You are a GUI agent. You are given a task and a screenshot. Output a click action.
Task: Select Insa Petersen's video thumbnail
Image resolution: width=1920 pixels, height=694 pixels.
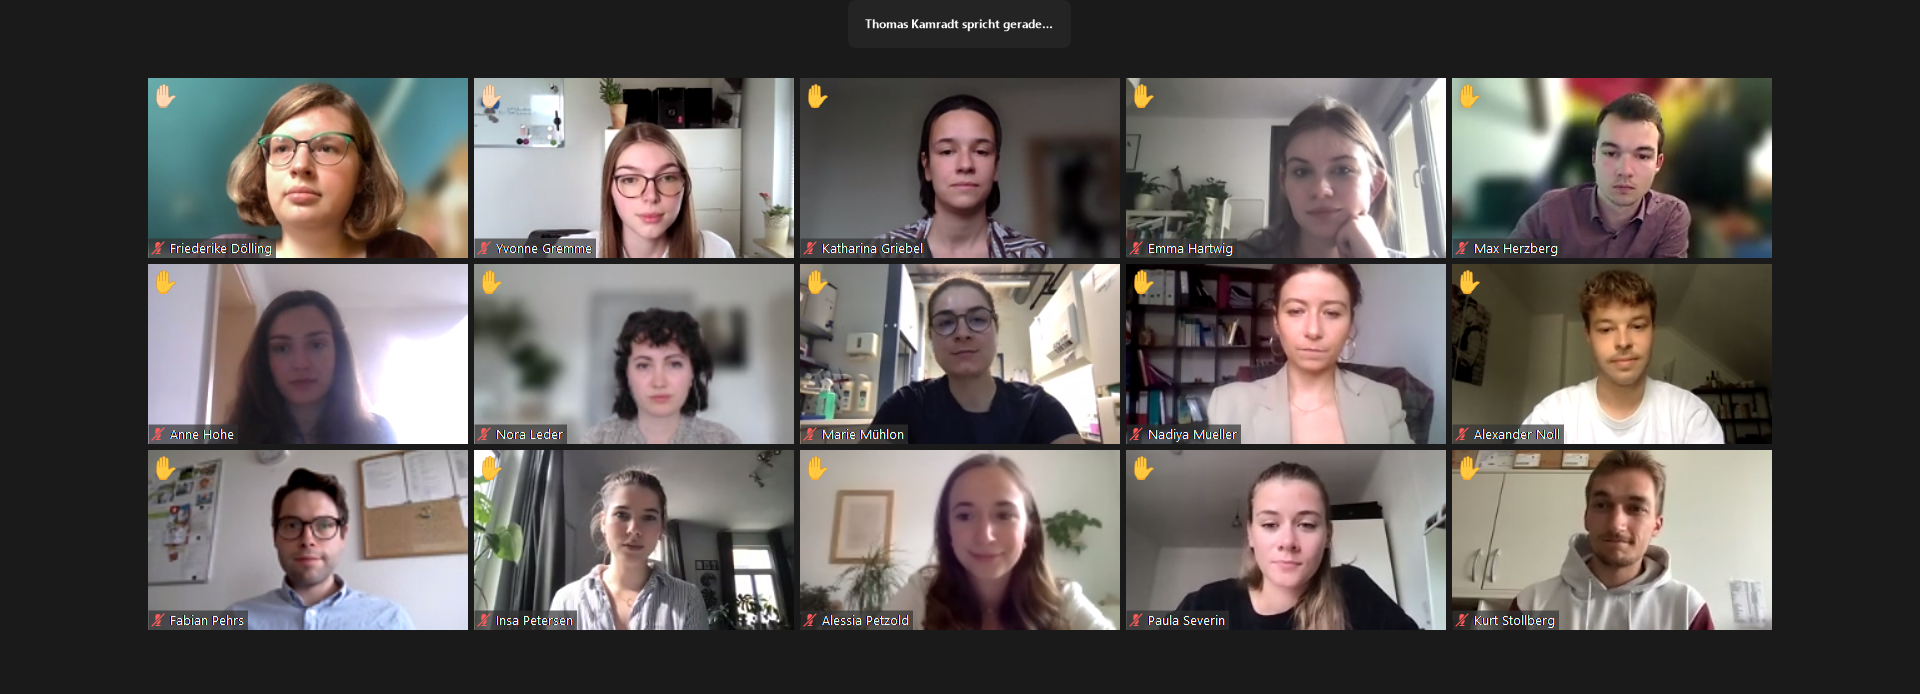[634, 540]
